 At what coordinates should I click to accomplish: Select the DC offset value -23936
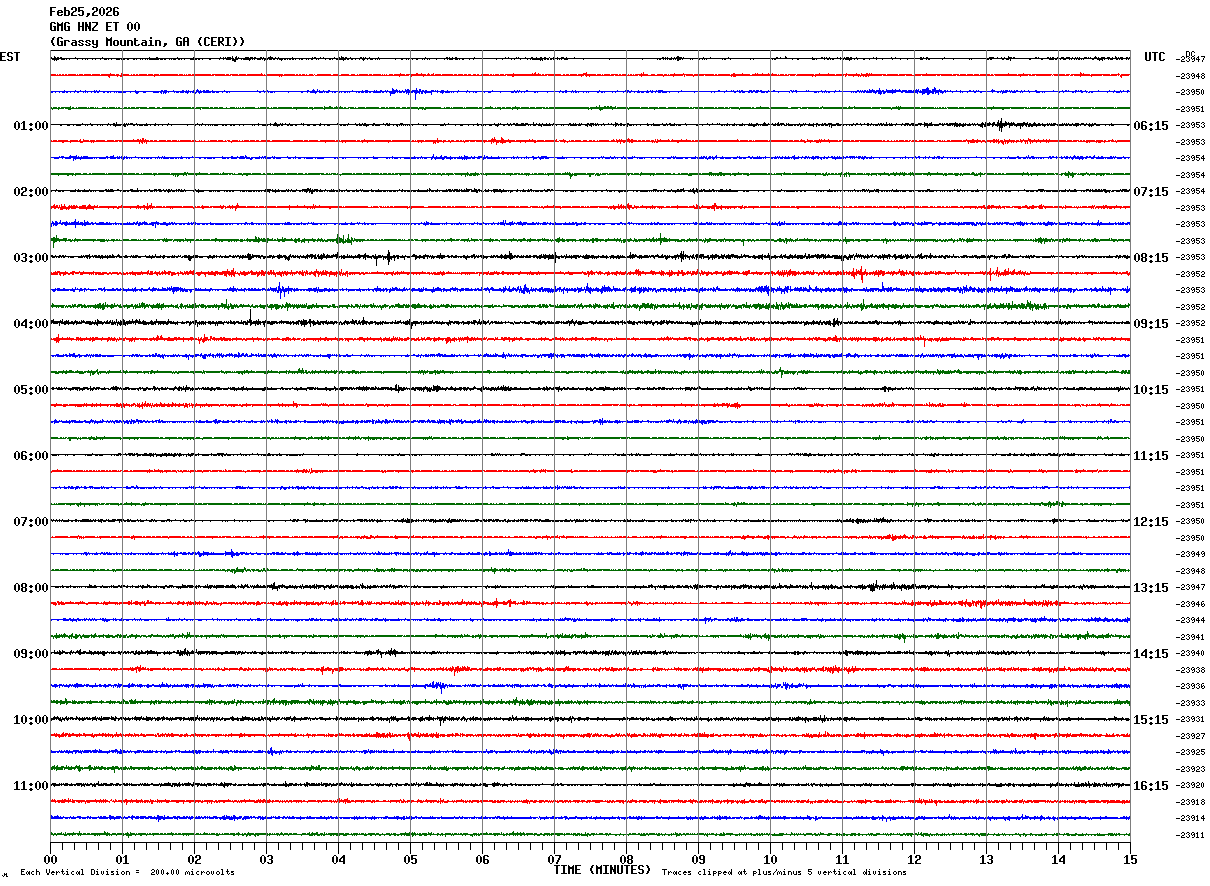[1191, 687]
